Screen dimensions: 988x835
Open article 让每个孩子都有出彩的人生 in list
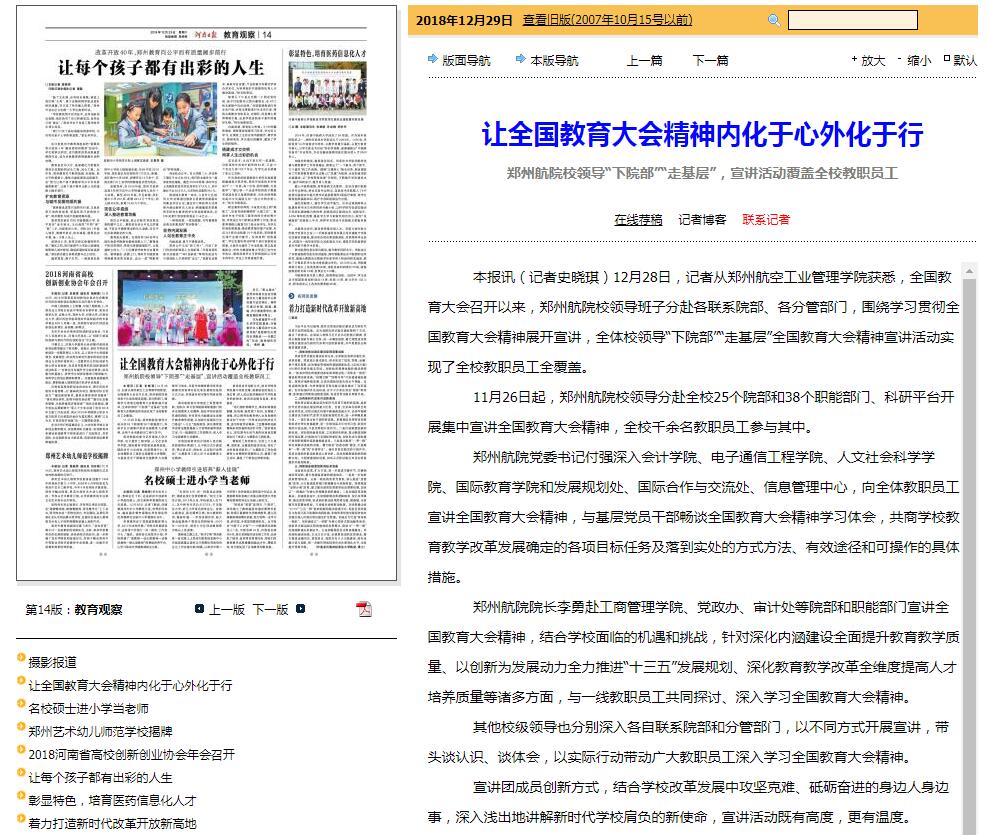pos(100,777)
